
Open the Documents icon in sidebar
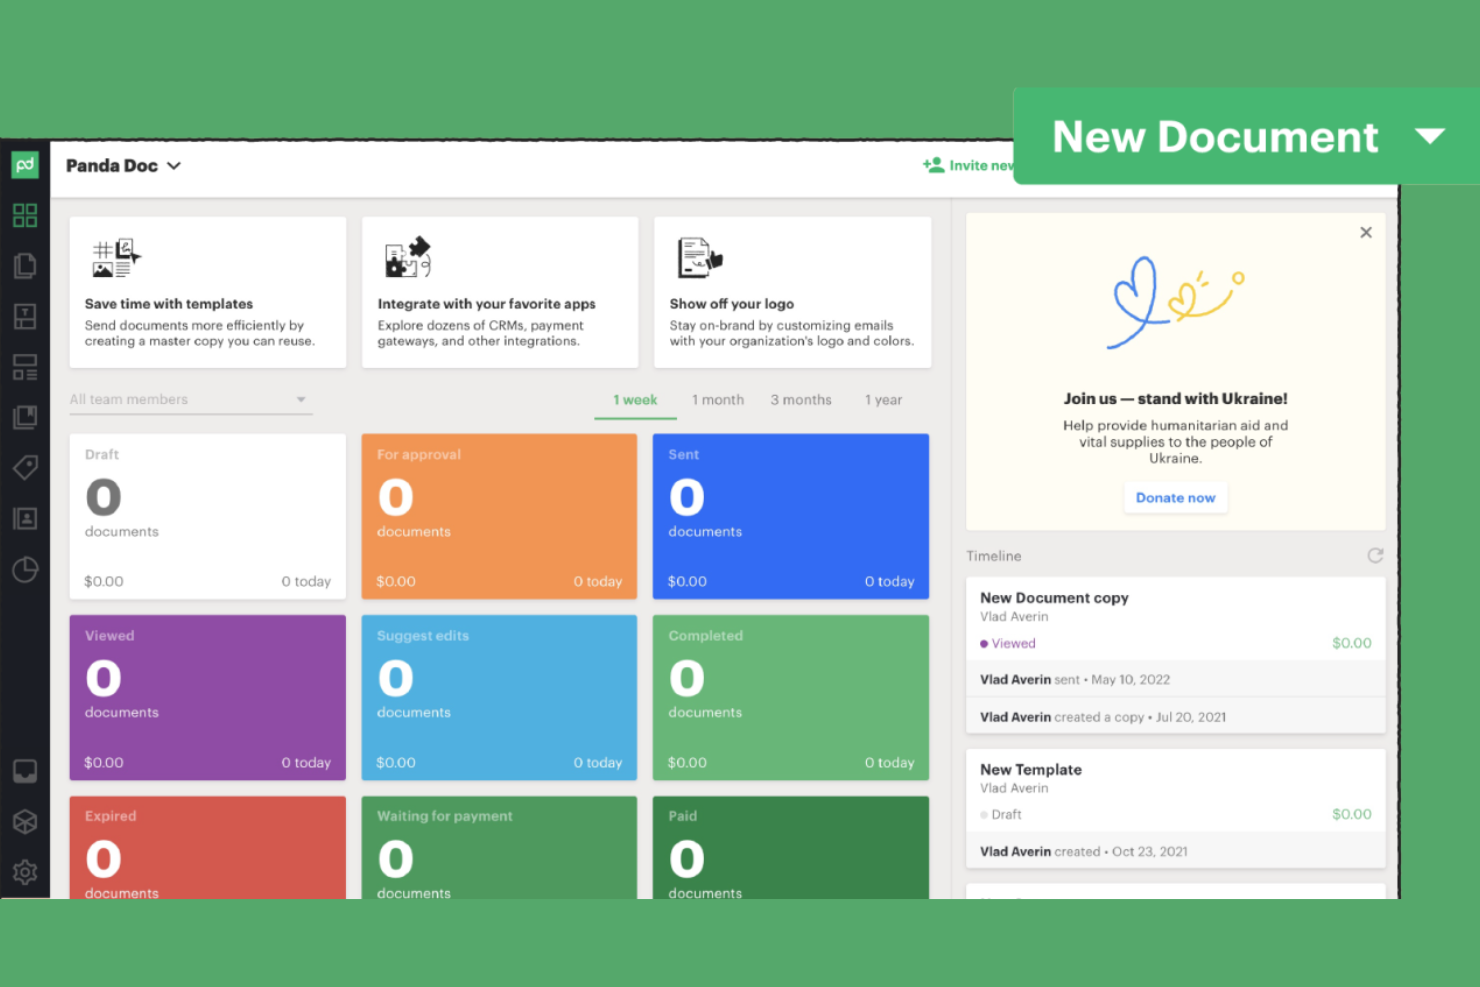(x=25, y=265)
